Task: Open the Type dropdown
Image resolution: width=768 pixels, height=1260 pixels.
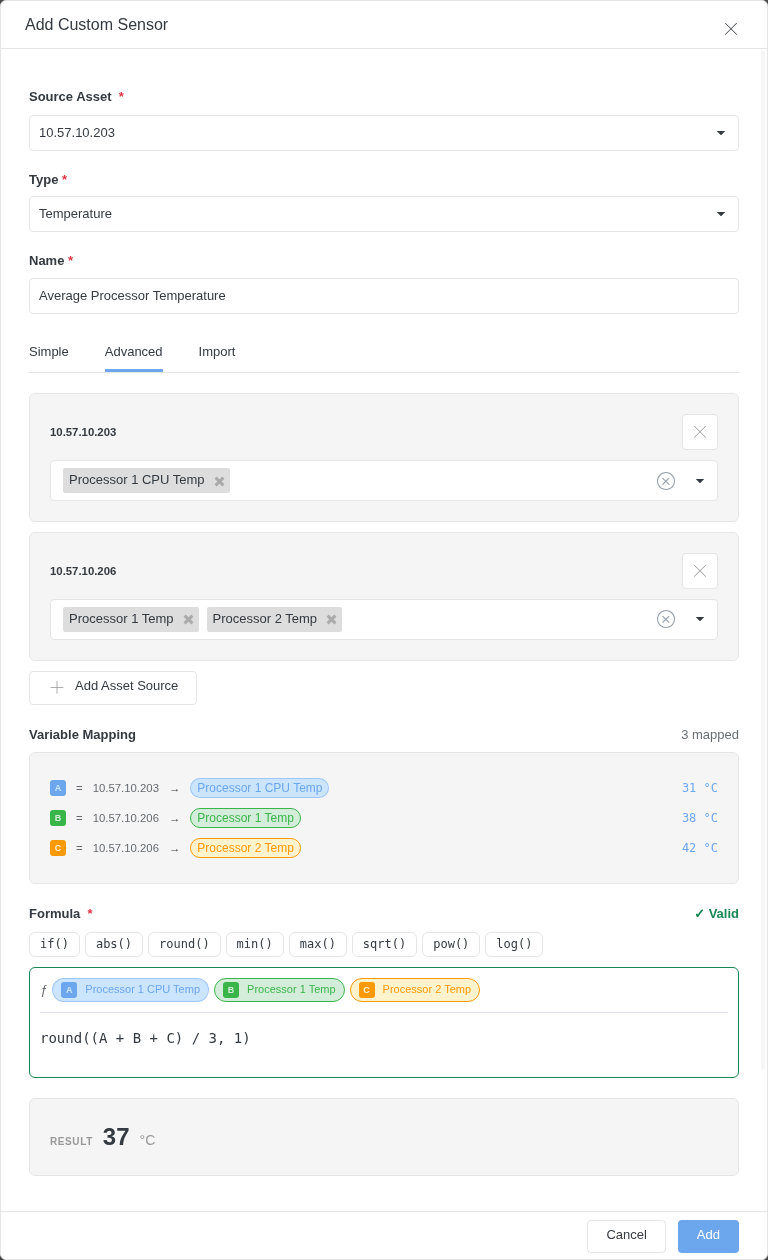Action: [384, 214]
